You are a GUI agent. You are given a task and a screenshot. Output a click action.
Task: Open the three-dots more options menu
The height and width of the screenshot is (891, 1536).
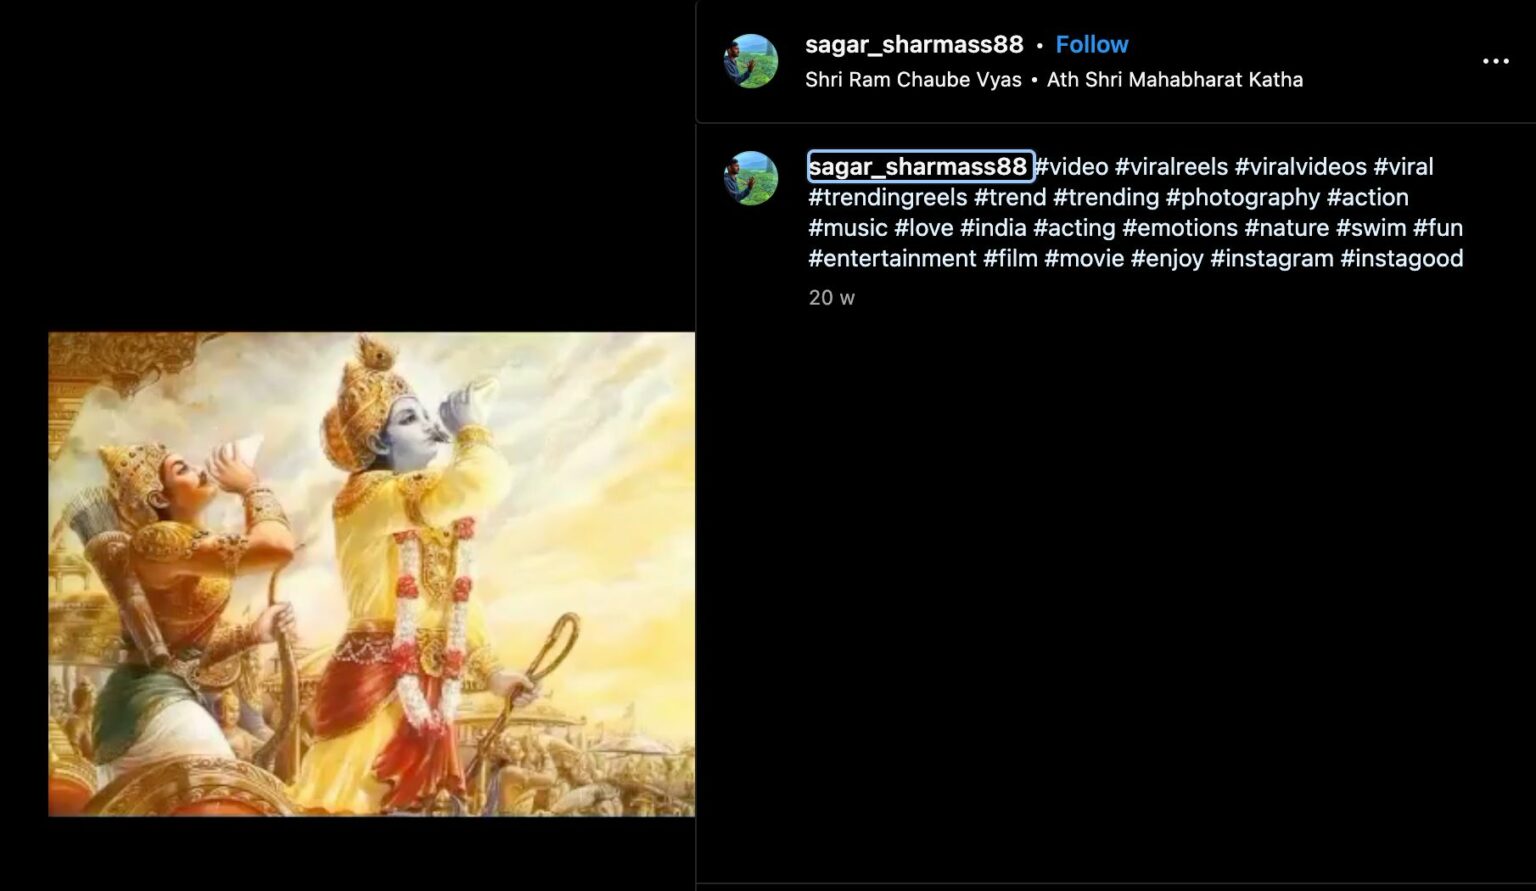pyautogui.click(x=1495, y=61)
